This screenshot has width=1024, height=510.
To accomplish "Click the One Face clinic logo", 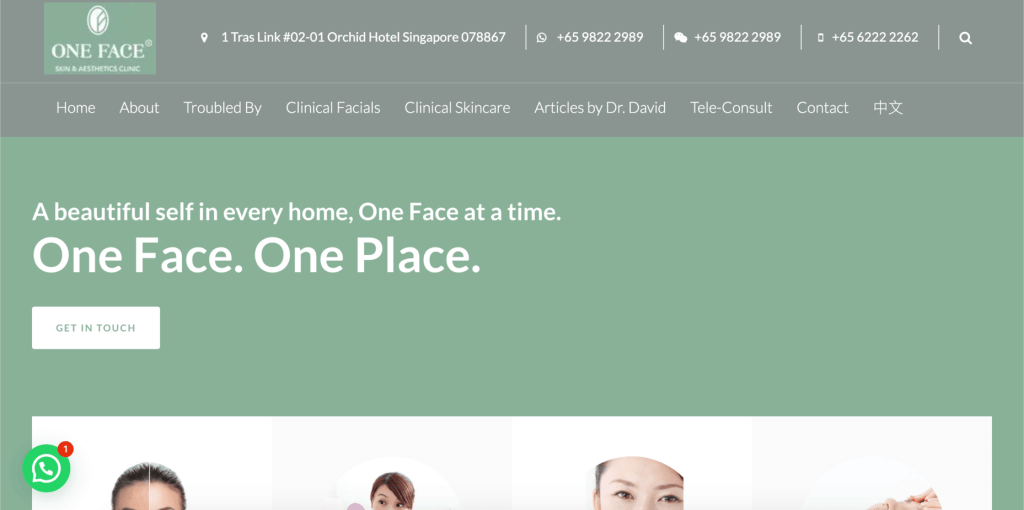I will pos(100,38).
